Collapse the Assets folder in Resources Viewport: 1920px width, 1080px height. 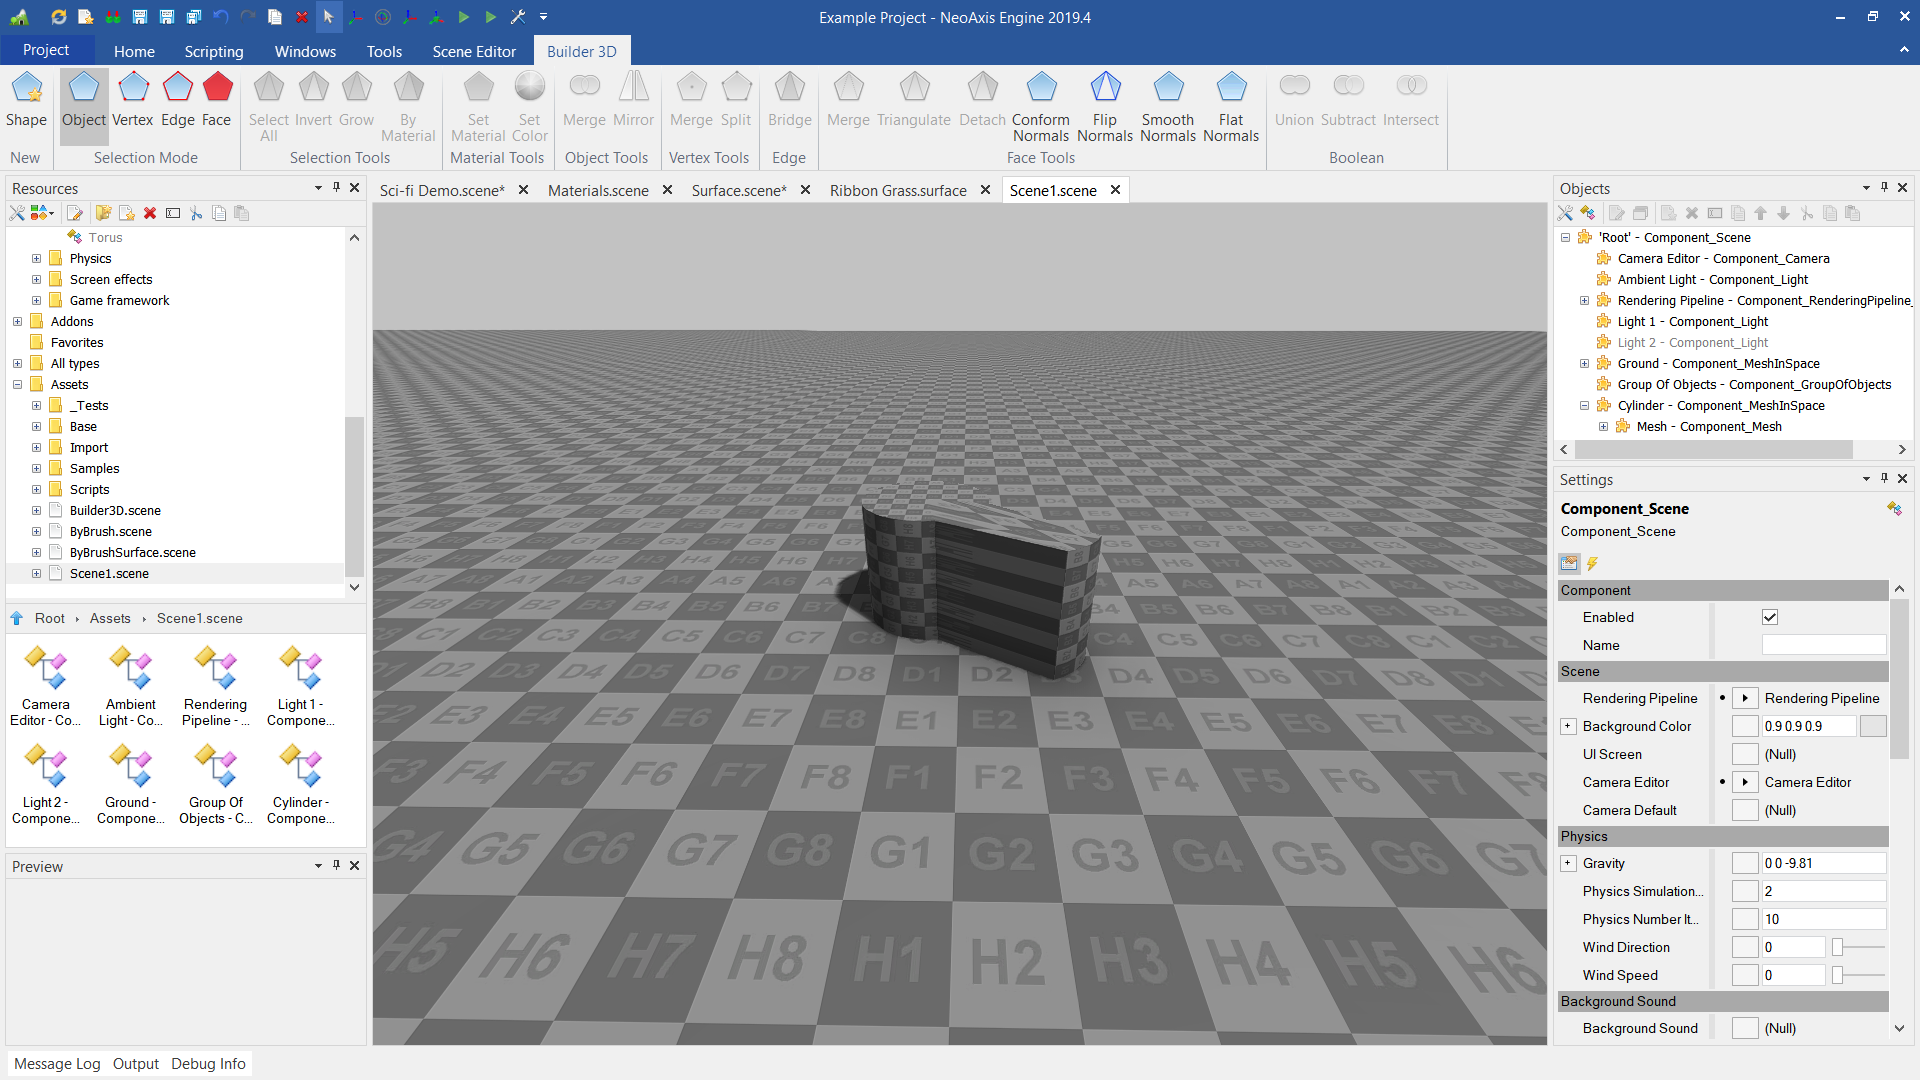coord(17,385)
